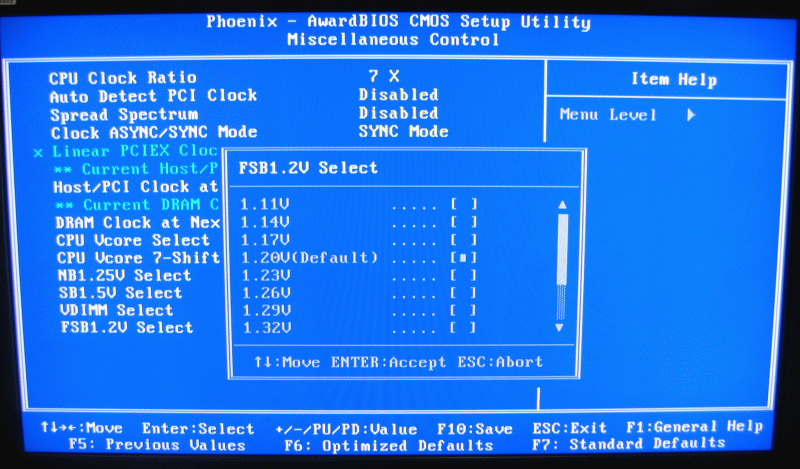
Task: Click Menu Level right arrow icon
Action: coord(690,115)
